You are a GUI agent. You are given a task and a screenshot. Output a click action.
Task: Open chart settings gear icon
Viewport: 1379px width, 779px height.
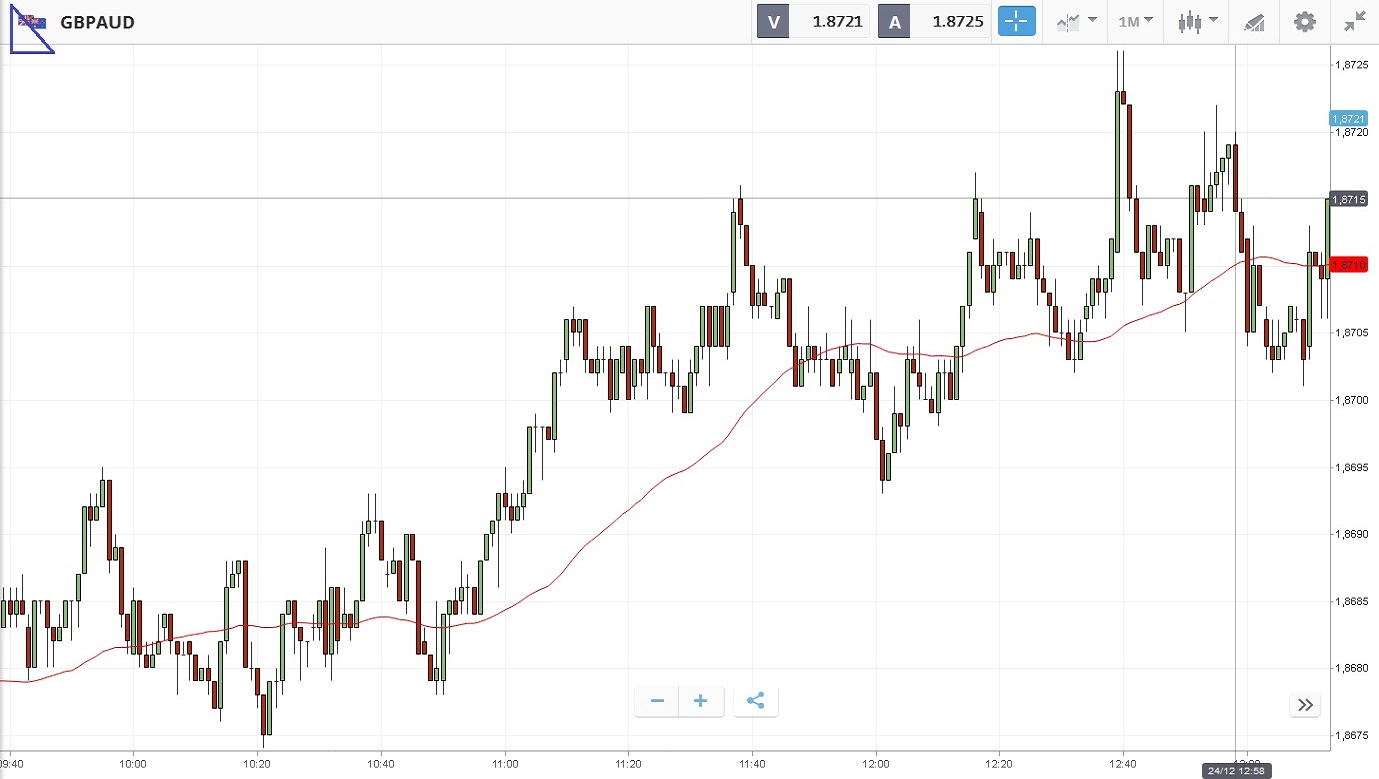pos(1305,21)
